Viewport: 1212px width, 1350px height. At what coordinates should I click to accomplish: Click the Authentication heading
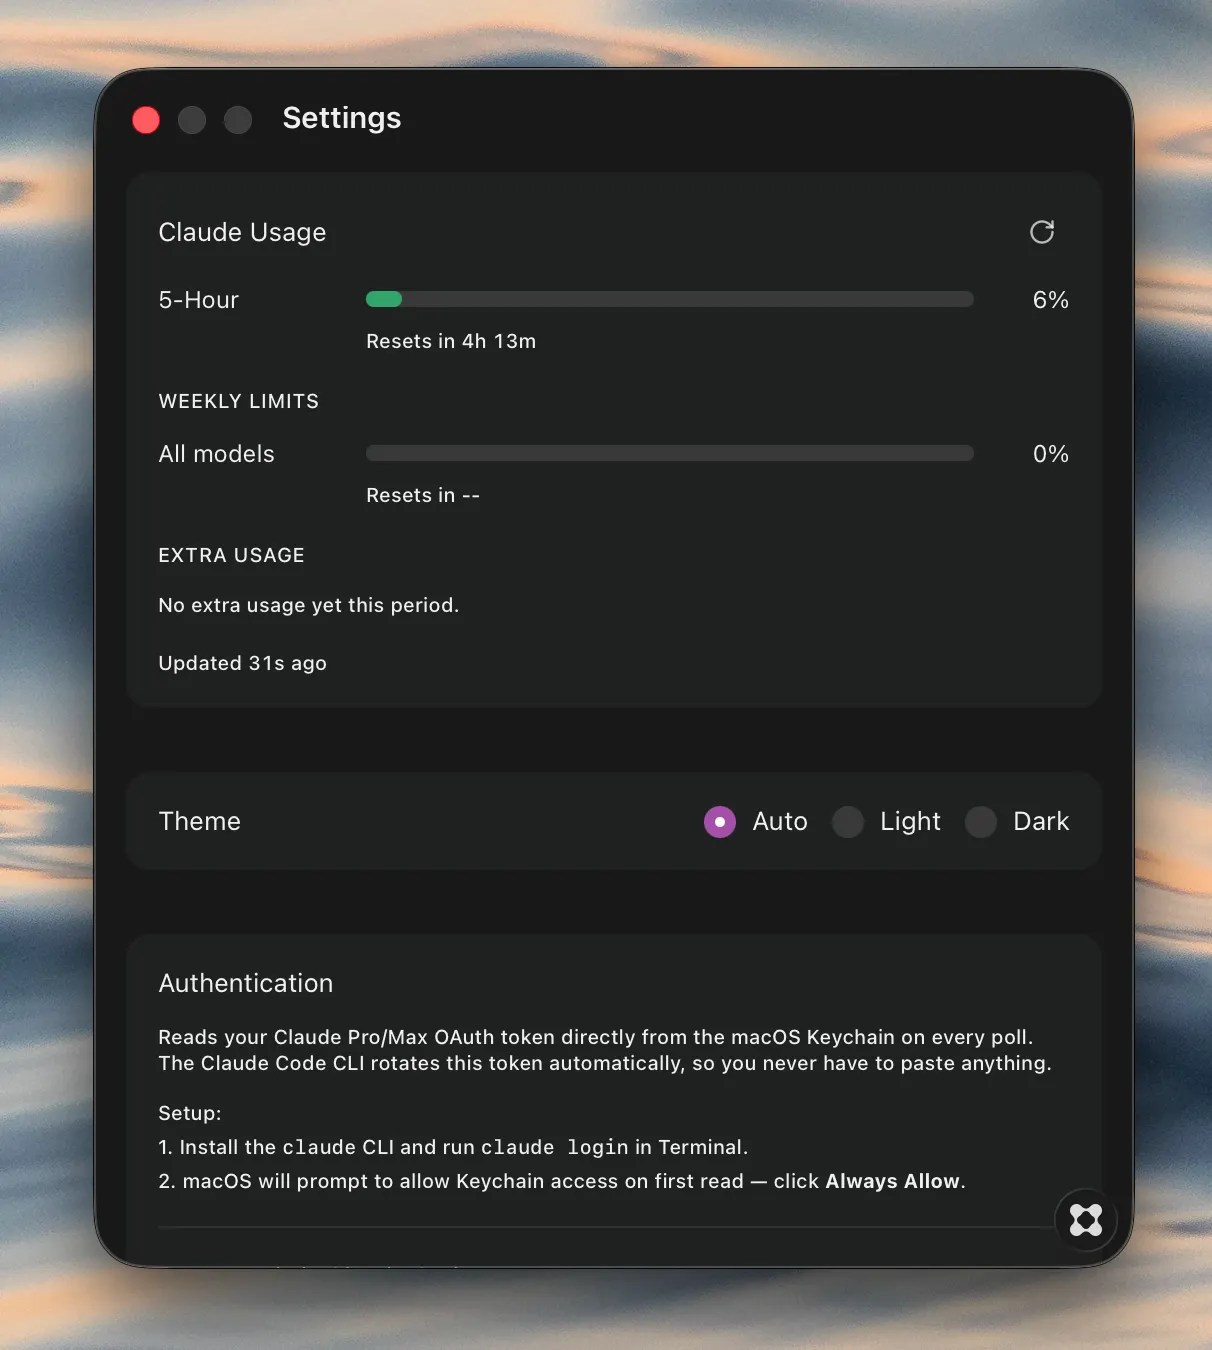[x=246, y=983]
